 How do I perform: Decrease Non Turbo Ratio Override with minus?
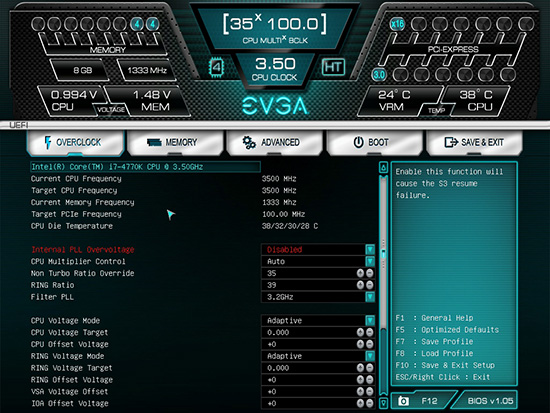click(369, 273)
